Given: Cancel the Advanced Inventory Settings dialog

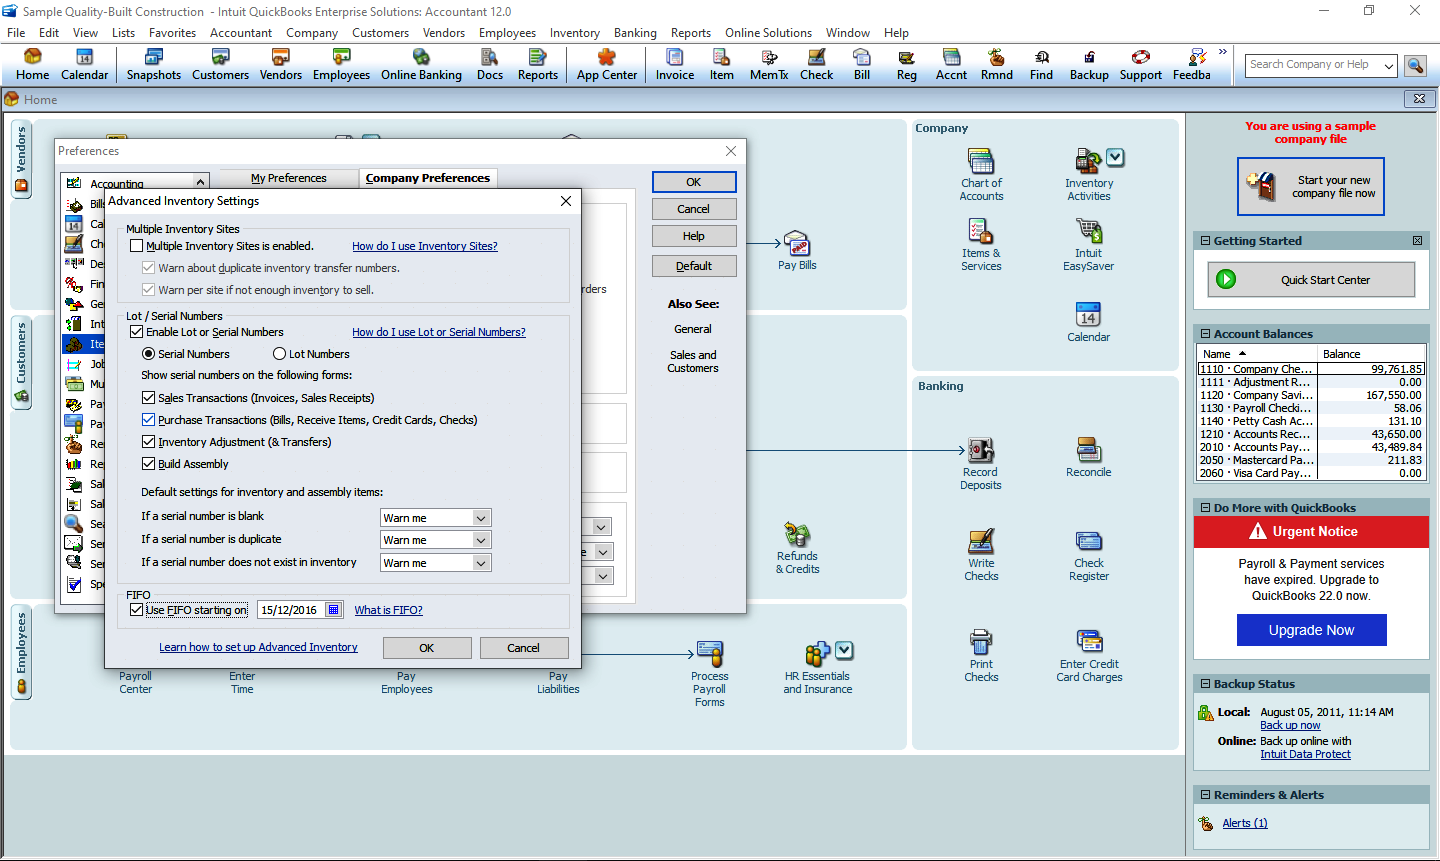Looking at the screenshot, I should click(x=523, y=648).
